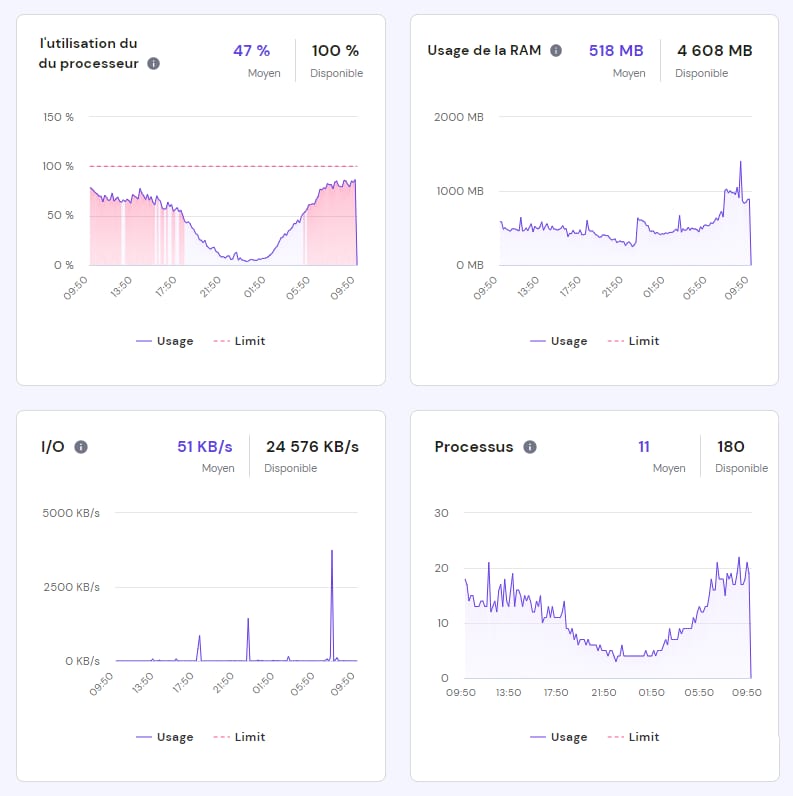793x796 pixels.
Task: Click the highest peak in the RAM chart
Action: [740, 163]
